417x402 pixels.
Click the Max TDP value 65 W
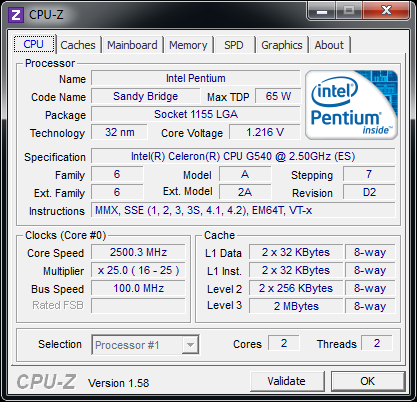278,96
